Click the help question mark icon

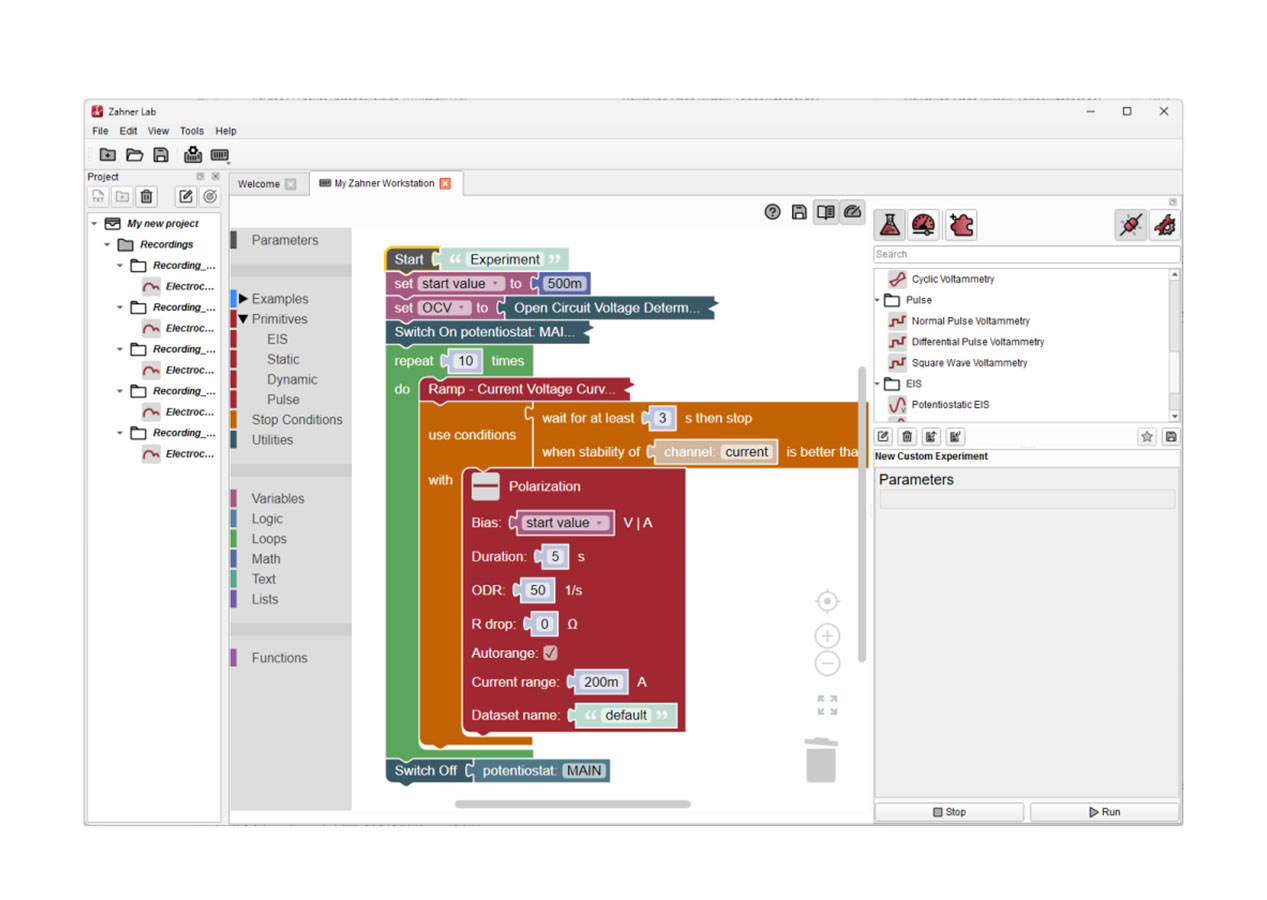[772, 212]
